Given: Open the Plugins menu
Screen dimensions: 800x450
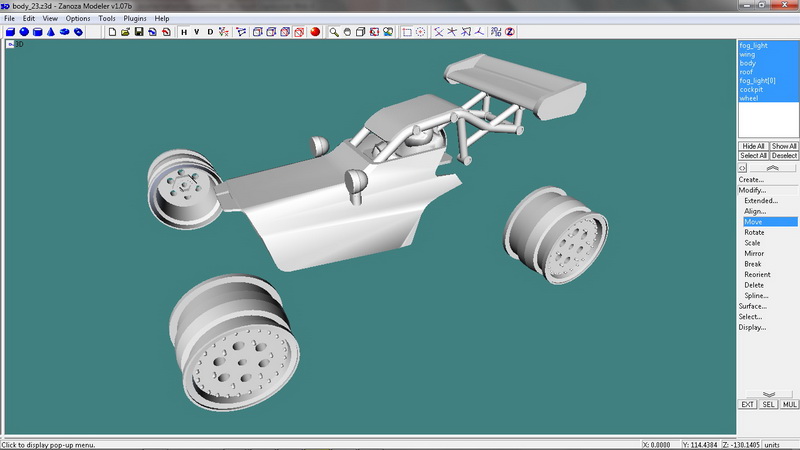Looking at the screenshot, I should 135,18.
